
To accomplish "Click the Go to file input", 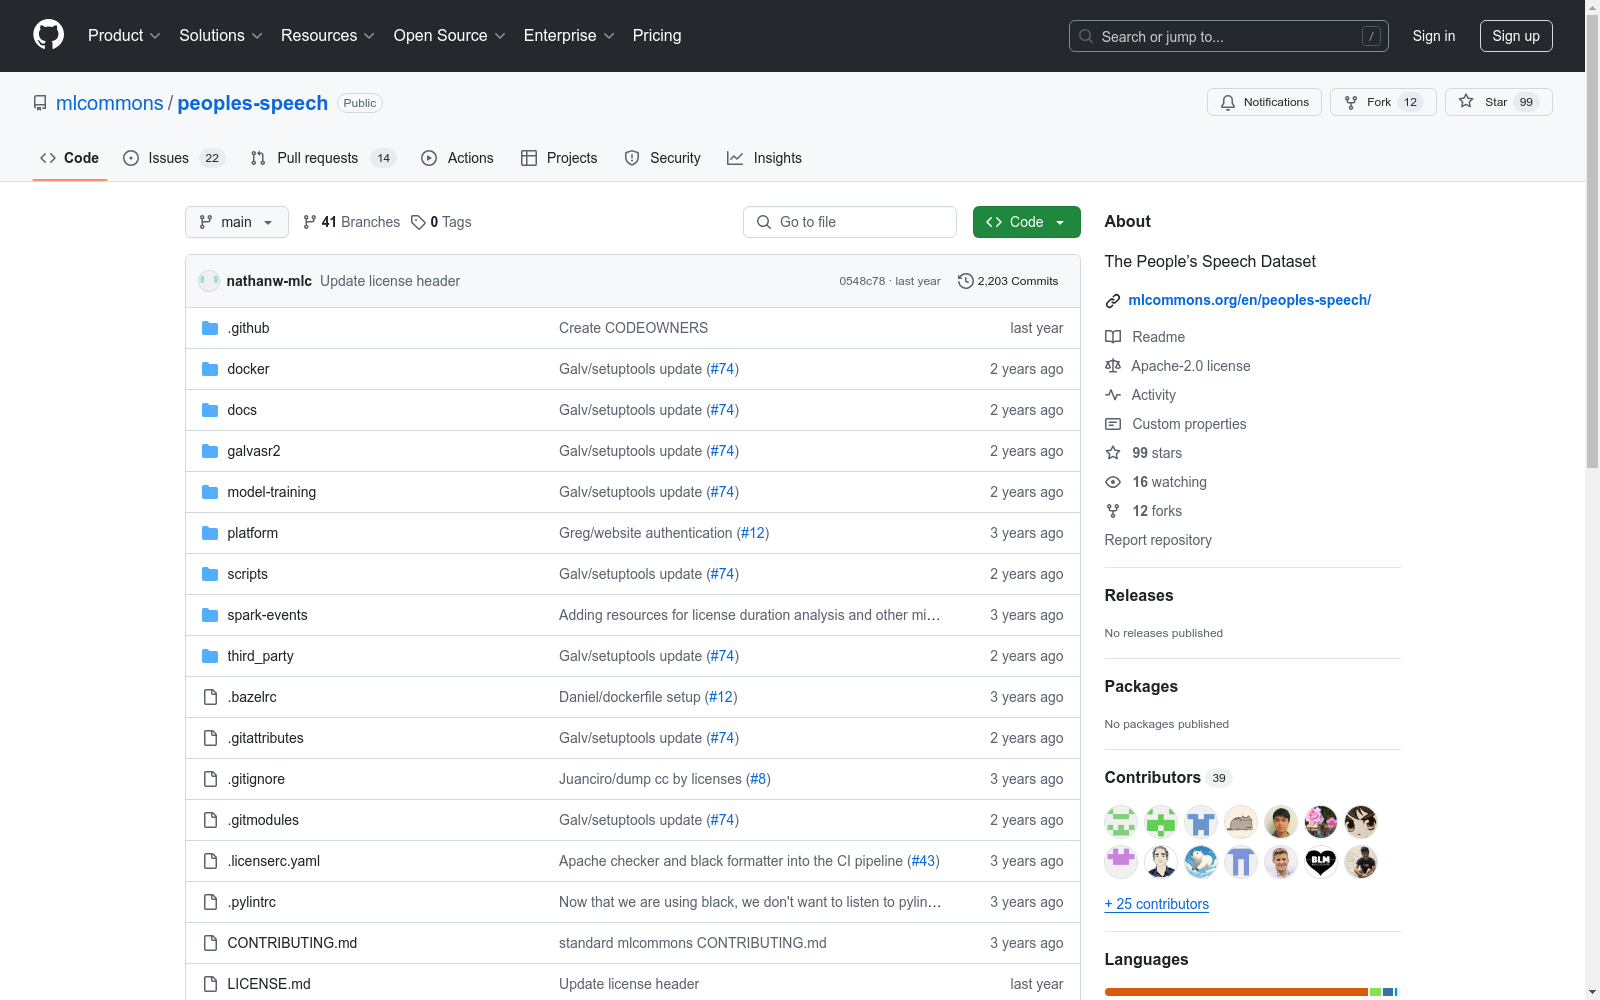I will point(850,222).
